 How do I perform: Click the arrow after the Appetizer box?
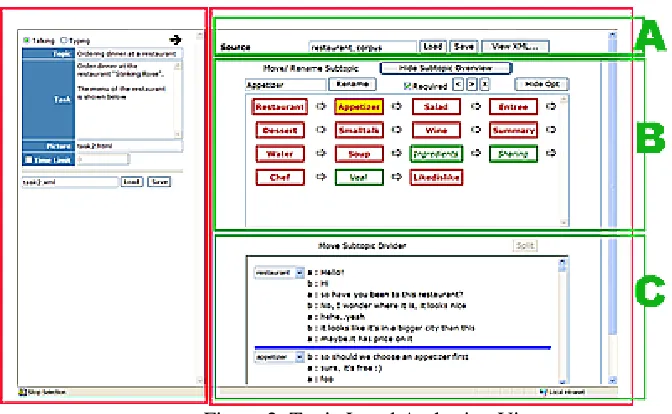397,106
